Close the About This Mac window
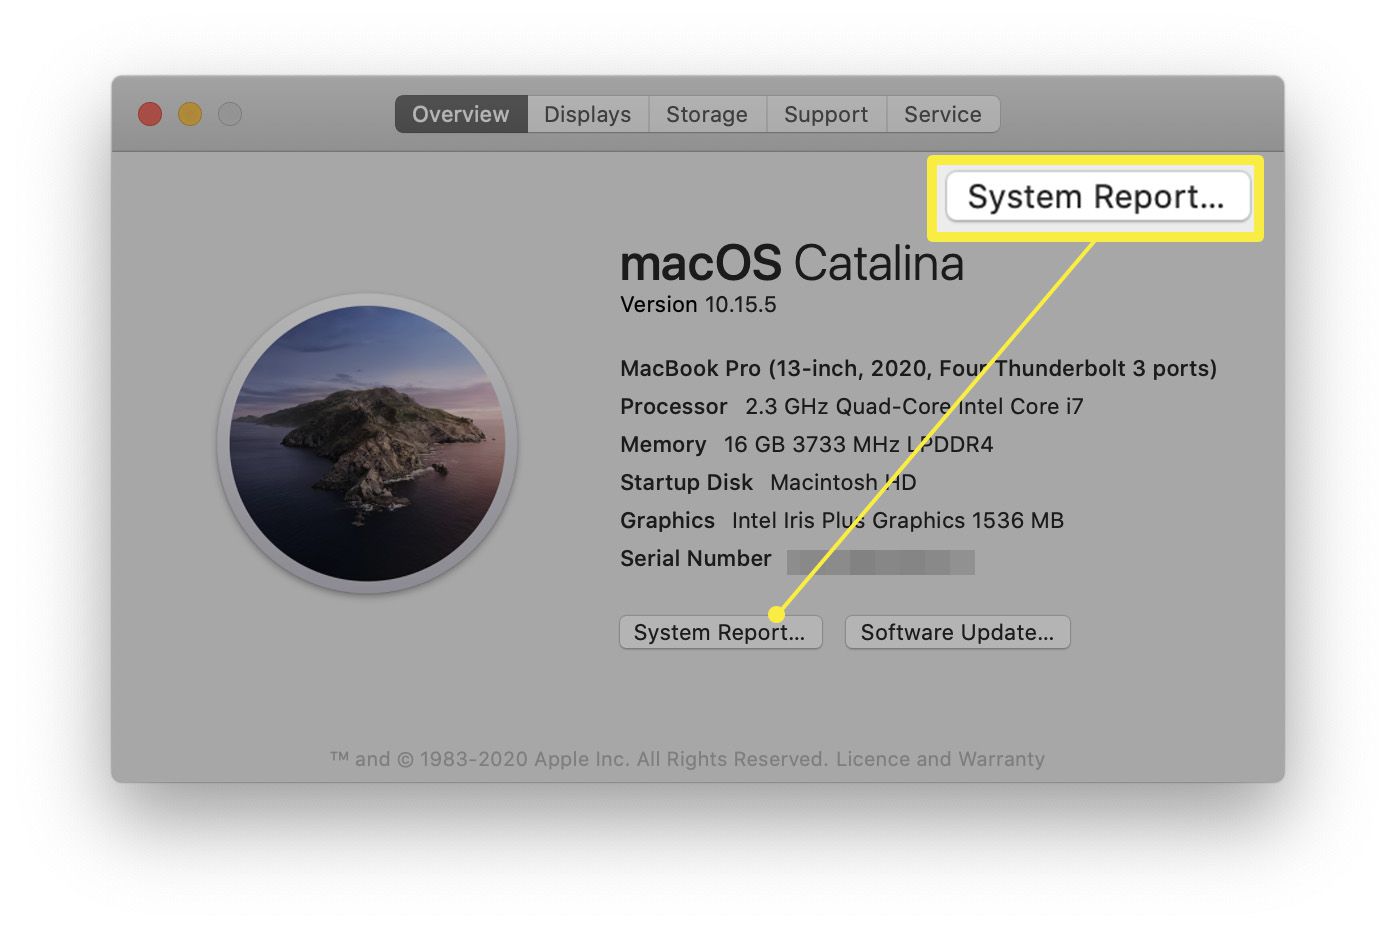Image resolution: width=1396 pixels, height=930 pixels. pyautogui.click(x=150, y=114)
